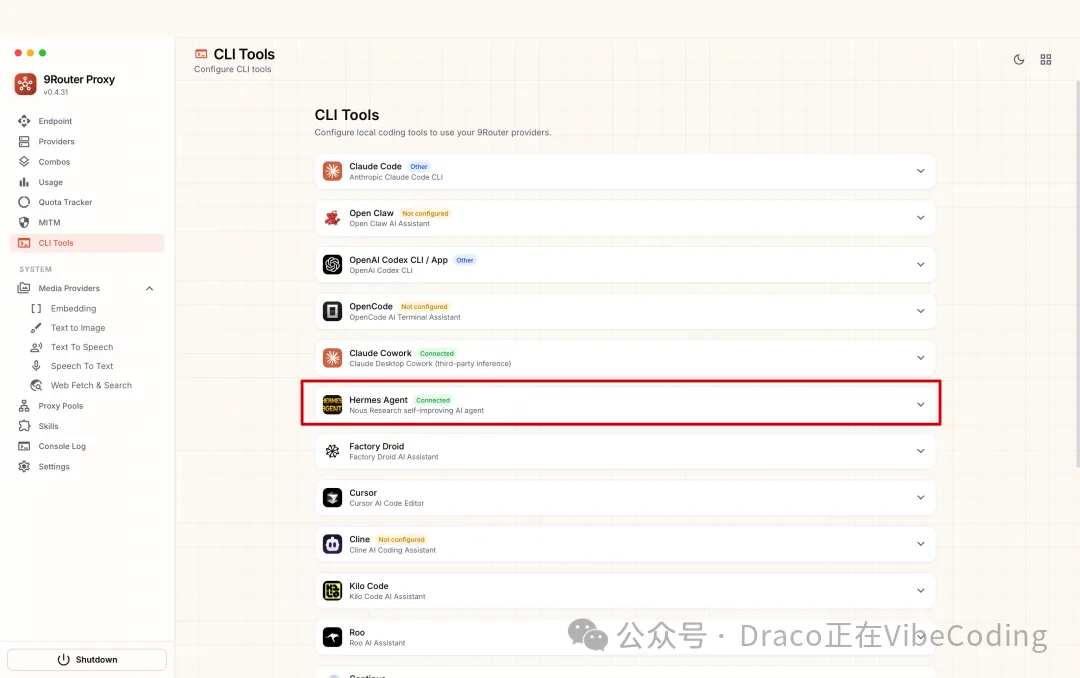Screen dimensions: 1080x678
Task: Expand the OpenCode row chevron
Action: coord(920,311)
